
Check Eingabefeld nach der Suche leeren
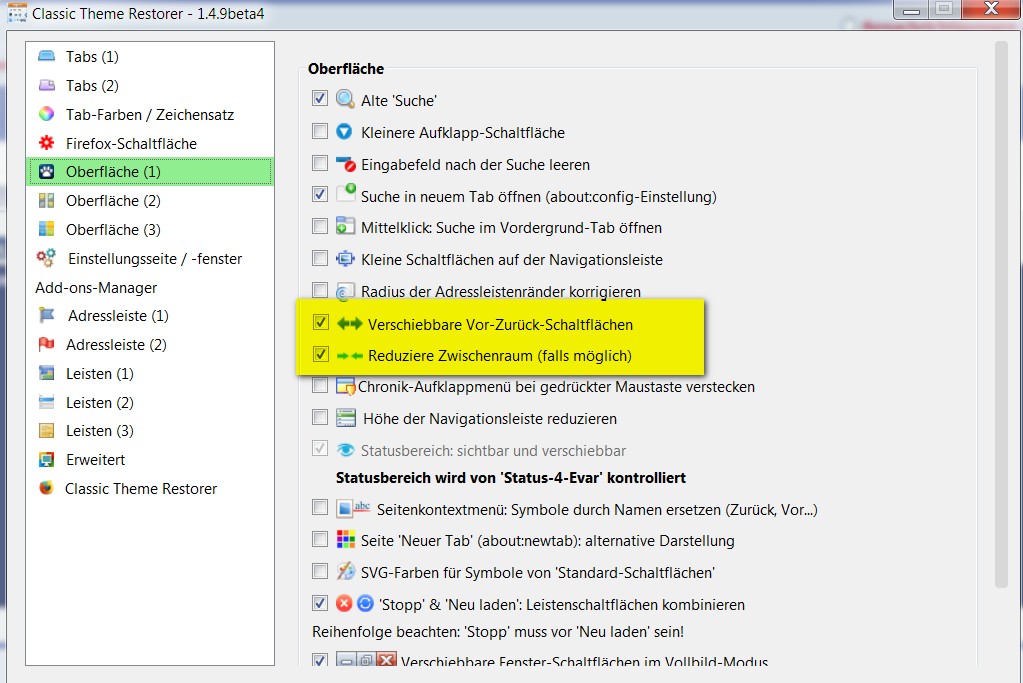tap(320, 162)
